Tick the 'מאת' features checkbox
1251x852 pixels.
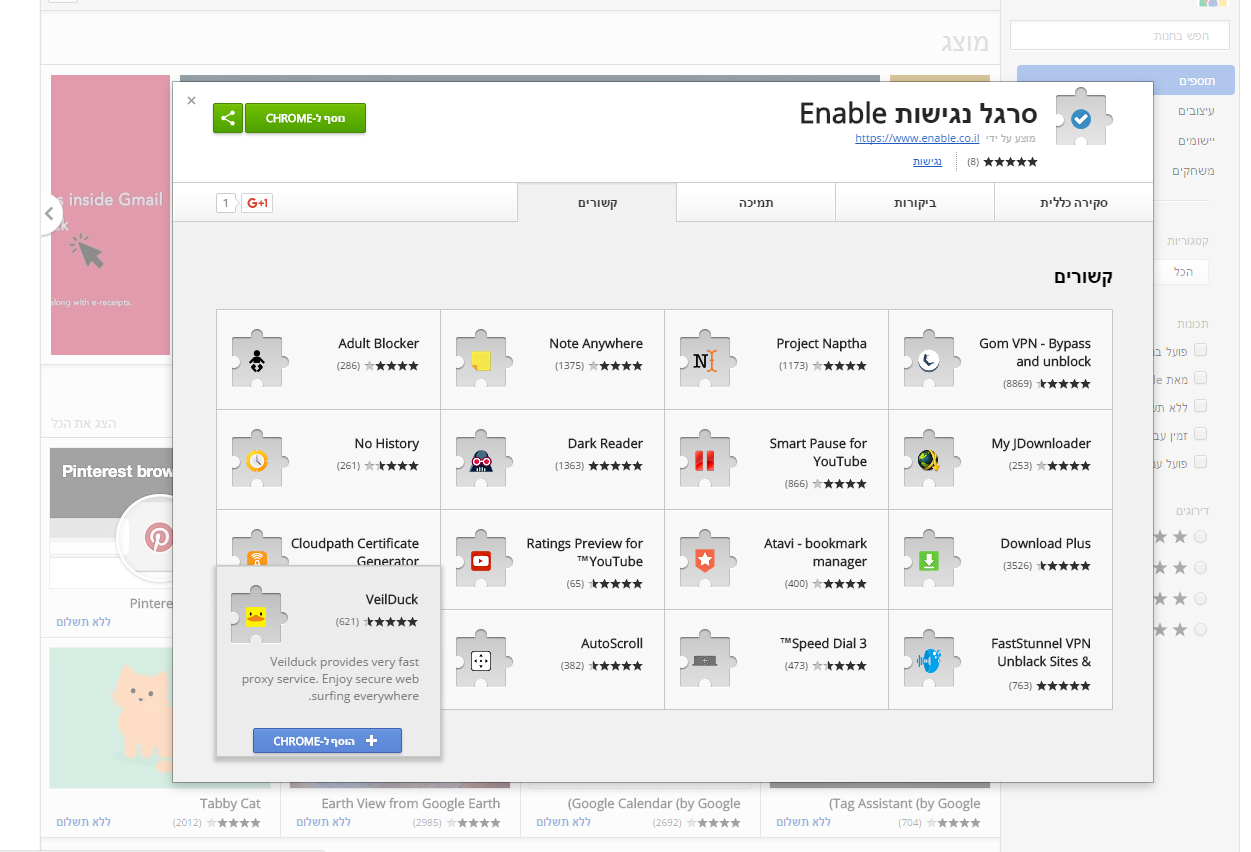click(x=1201, y=378)
